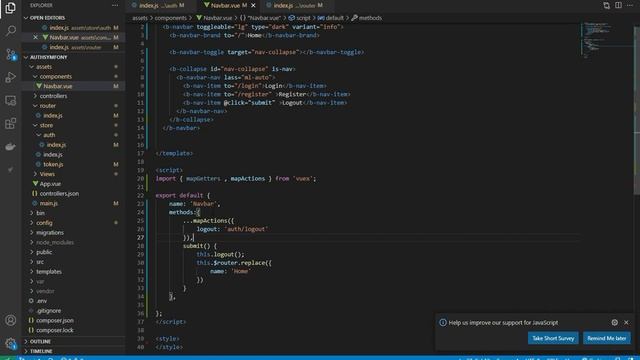Expand the public folder
The width and height of the screenshot is (640, 360).
(x=31, y=252)
